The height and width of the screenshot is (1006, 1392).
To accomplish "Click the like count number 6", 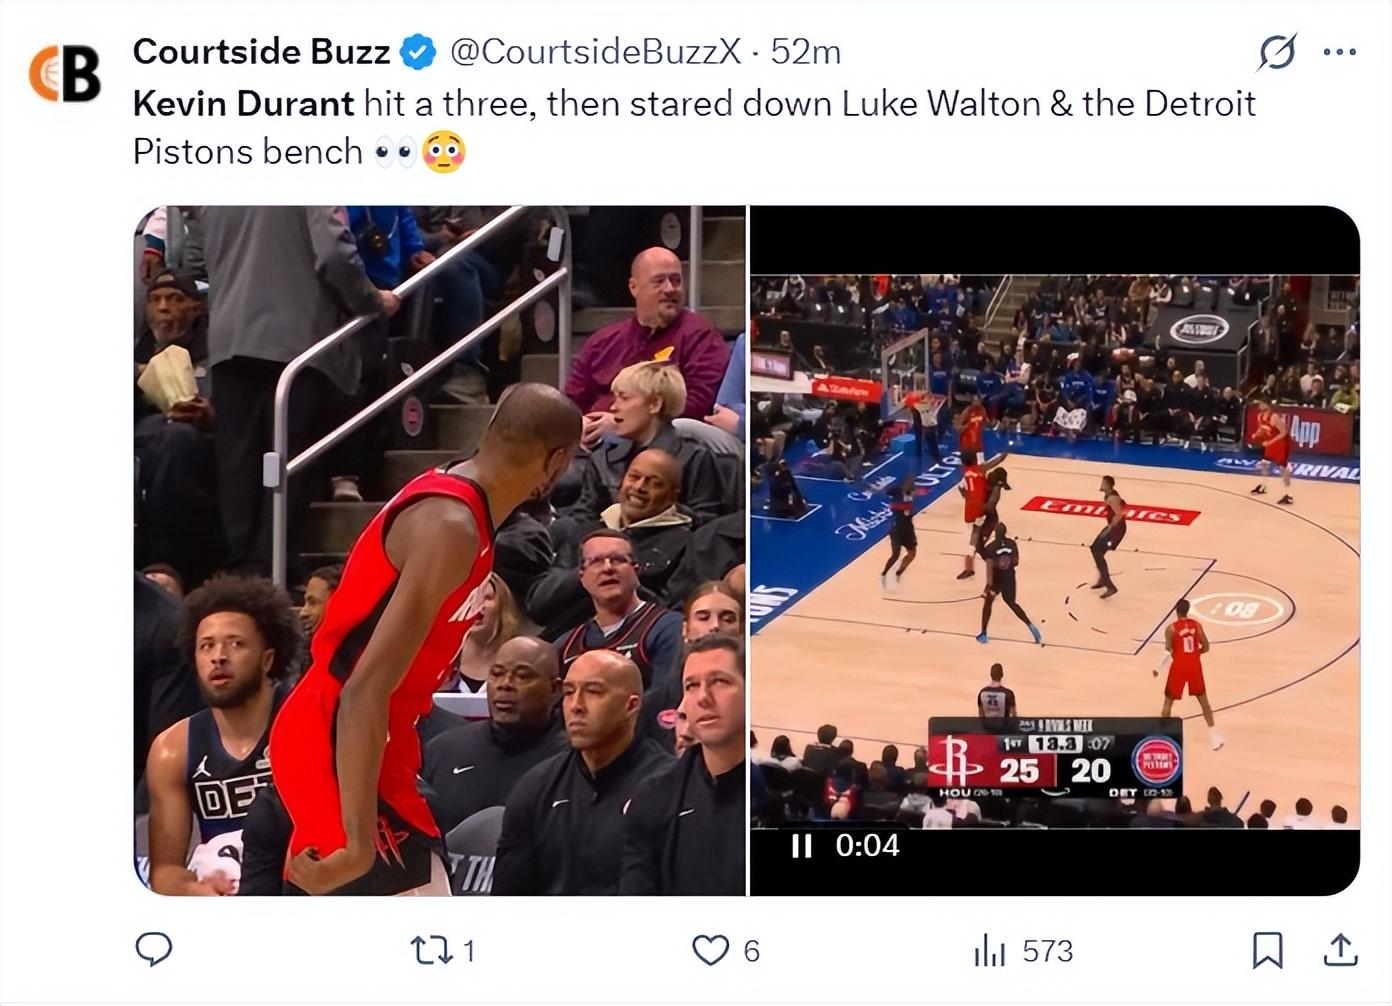I will pos(751,951).
